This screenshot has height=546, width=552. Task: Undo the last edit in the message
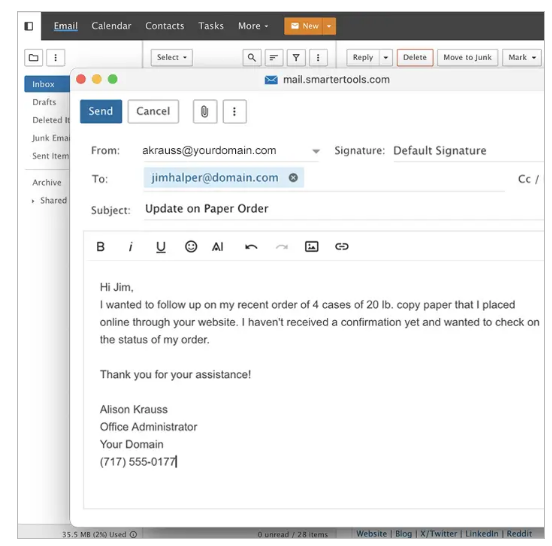point(251,247)
